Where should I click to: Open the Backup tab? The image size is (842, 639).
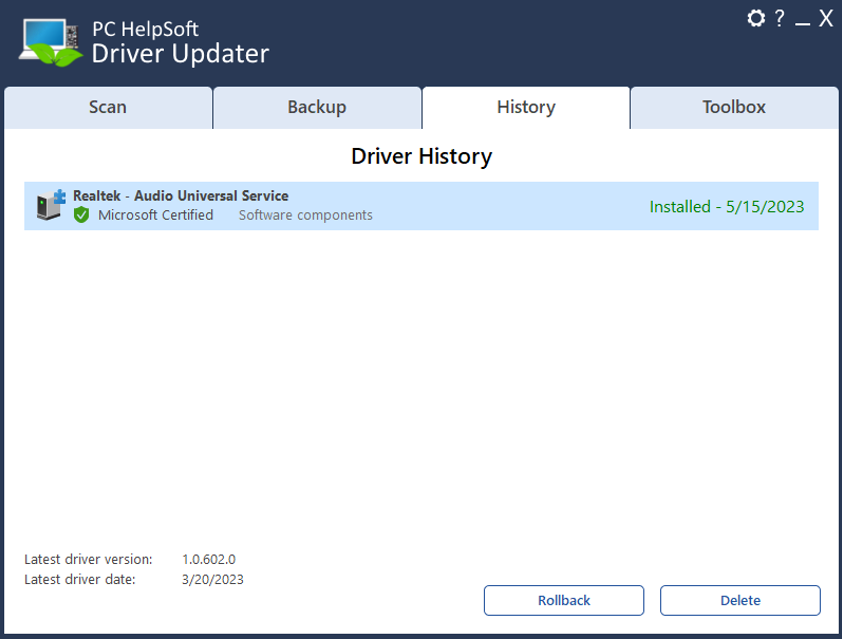(x=317, y=107)
